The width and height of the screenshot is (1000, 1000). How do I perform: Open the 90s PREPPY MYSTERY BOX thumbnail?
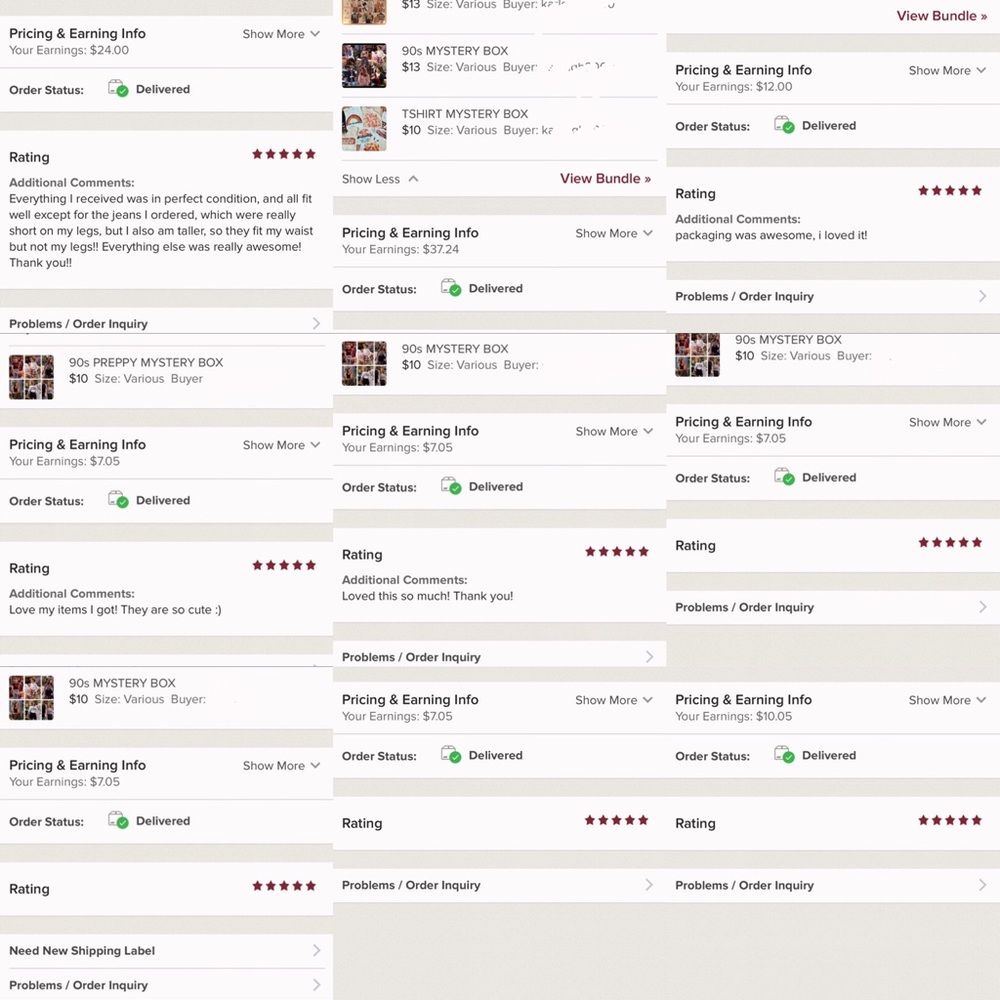coord(31,377)
